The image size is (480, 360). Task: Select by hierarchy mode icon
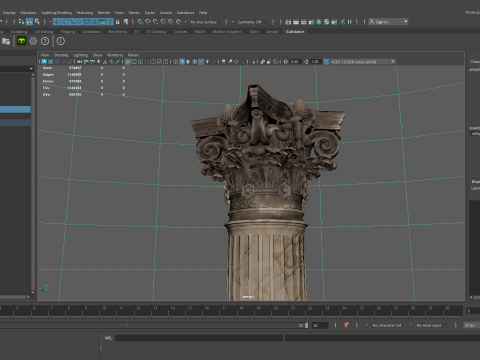click(x=21, y=22)
